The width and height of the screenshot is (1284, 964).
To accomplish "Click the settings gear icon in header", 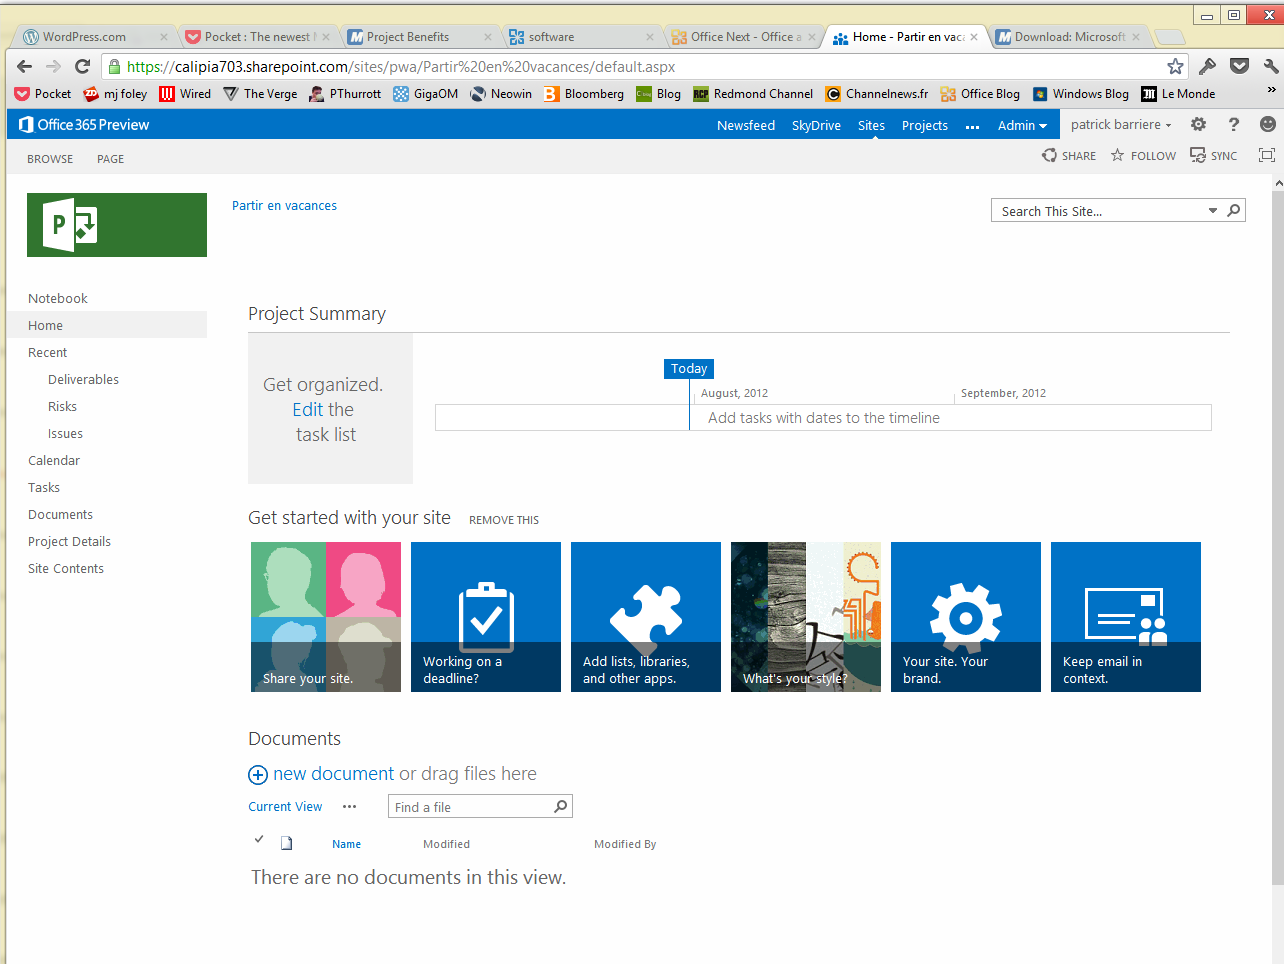I will pyautogui.click(x=1198, y=125).
